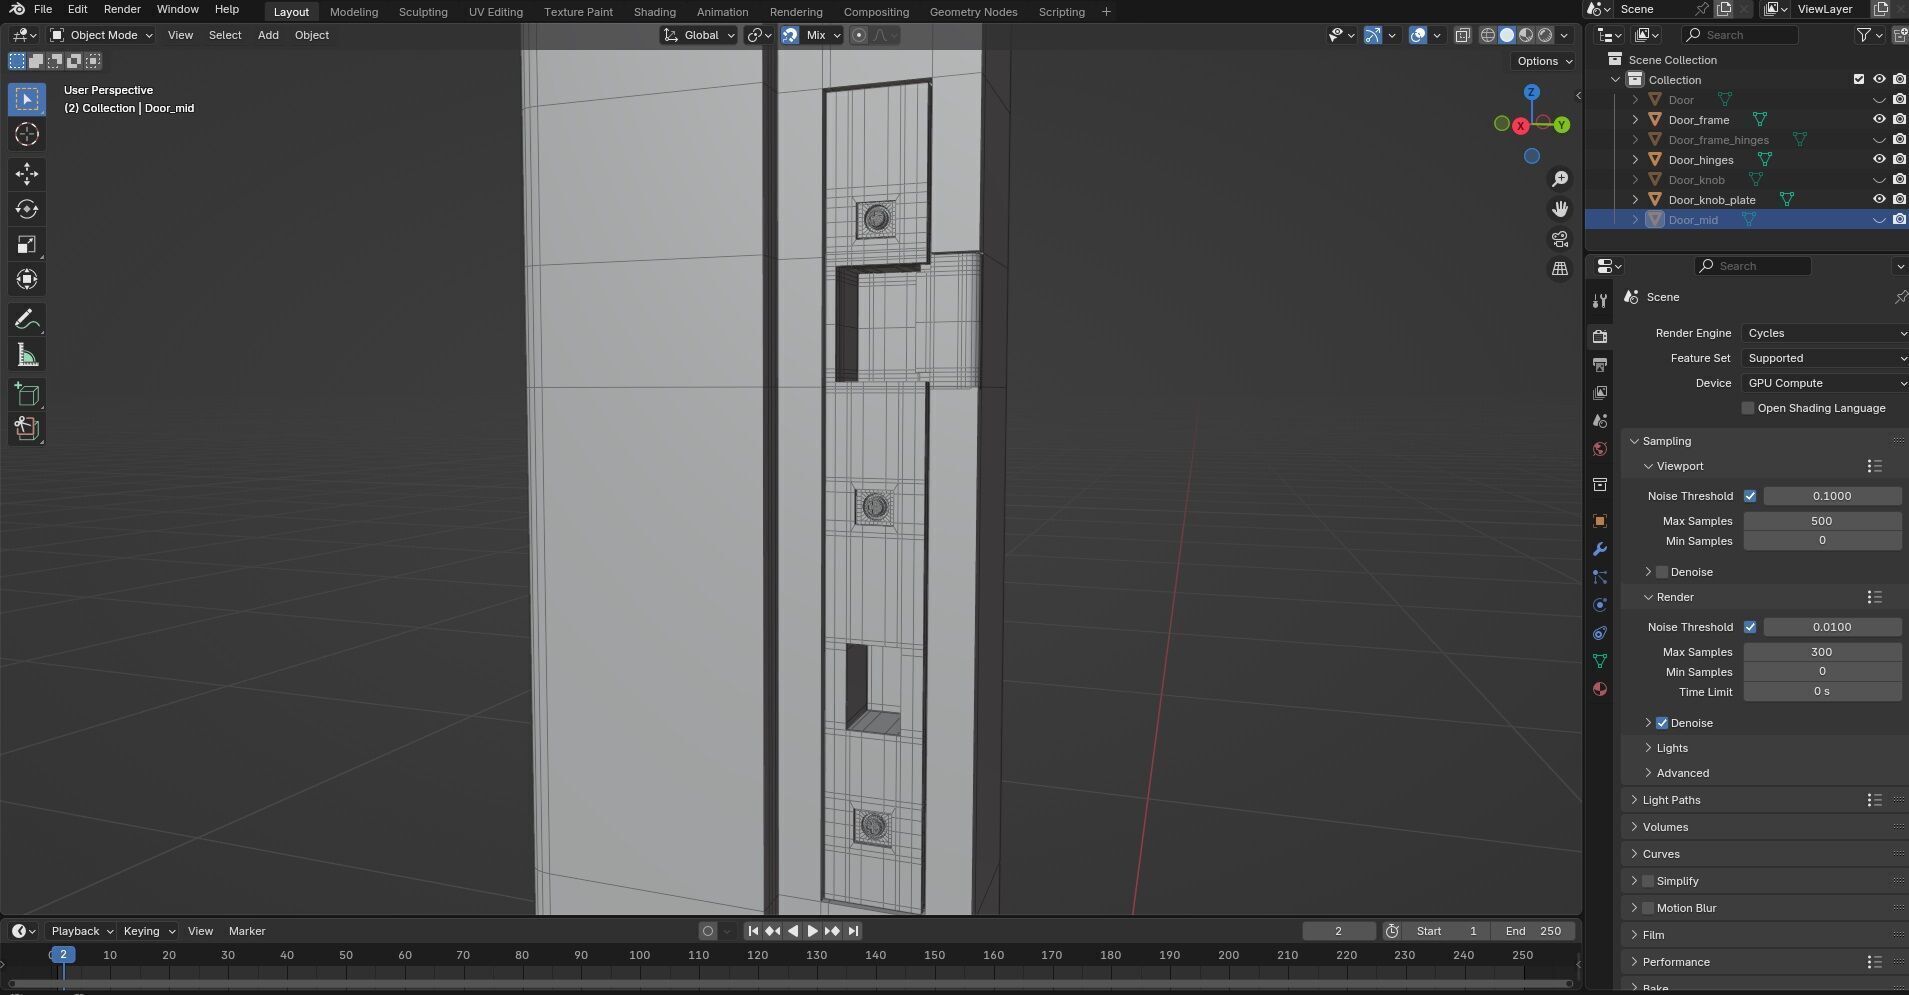Toggle camera view icon
The height and width of the screenshot is (995, 1909).
point(1560,239)
